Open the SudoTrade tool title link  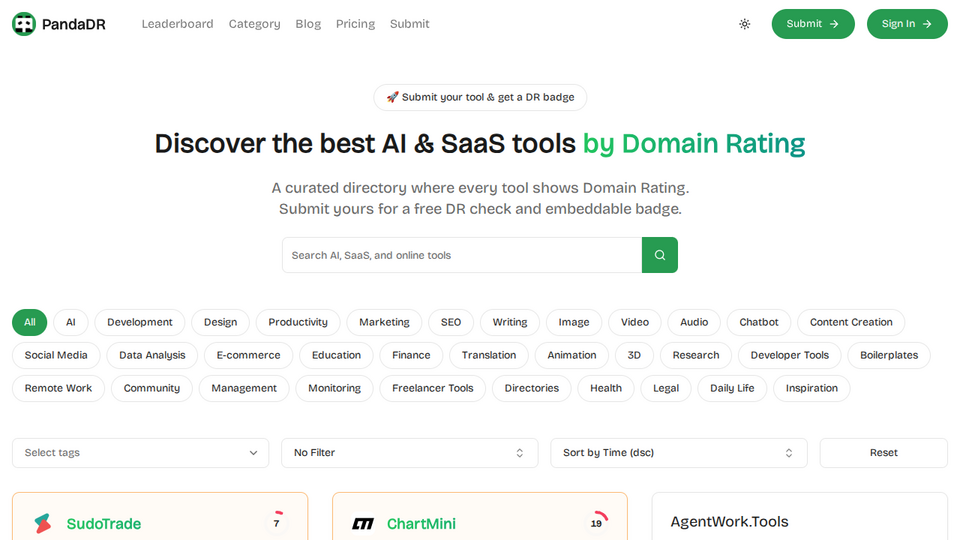103,523
